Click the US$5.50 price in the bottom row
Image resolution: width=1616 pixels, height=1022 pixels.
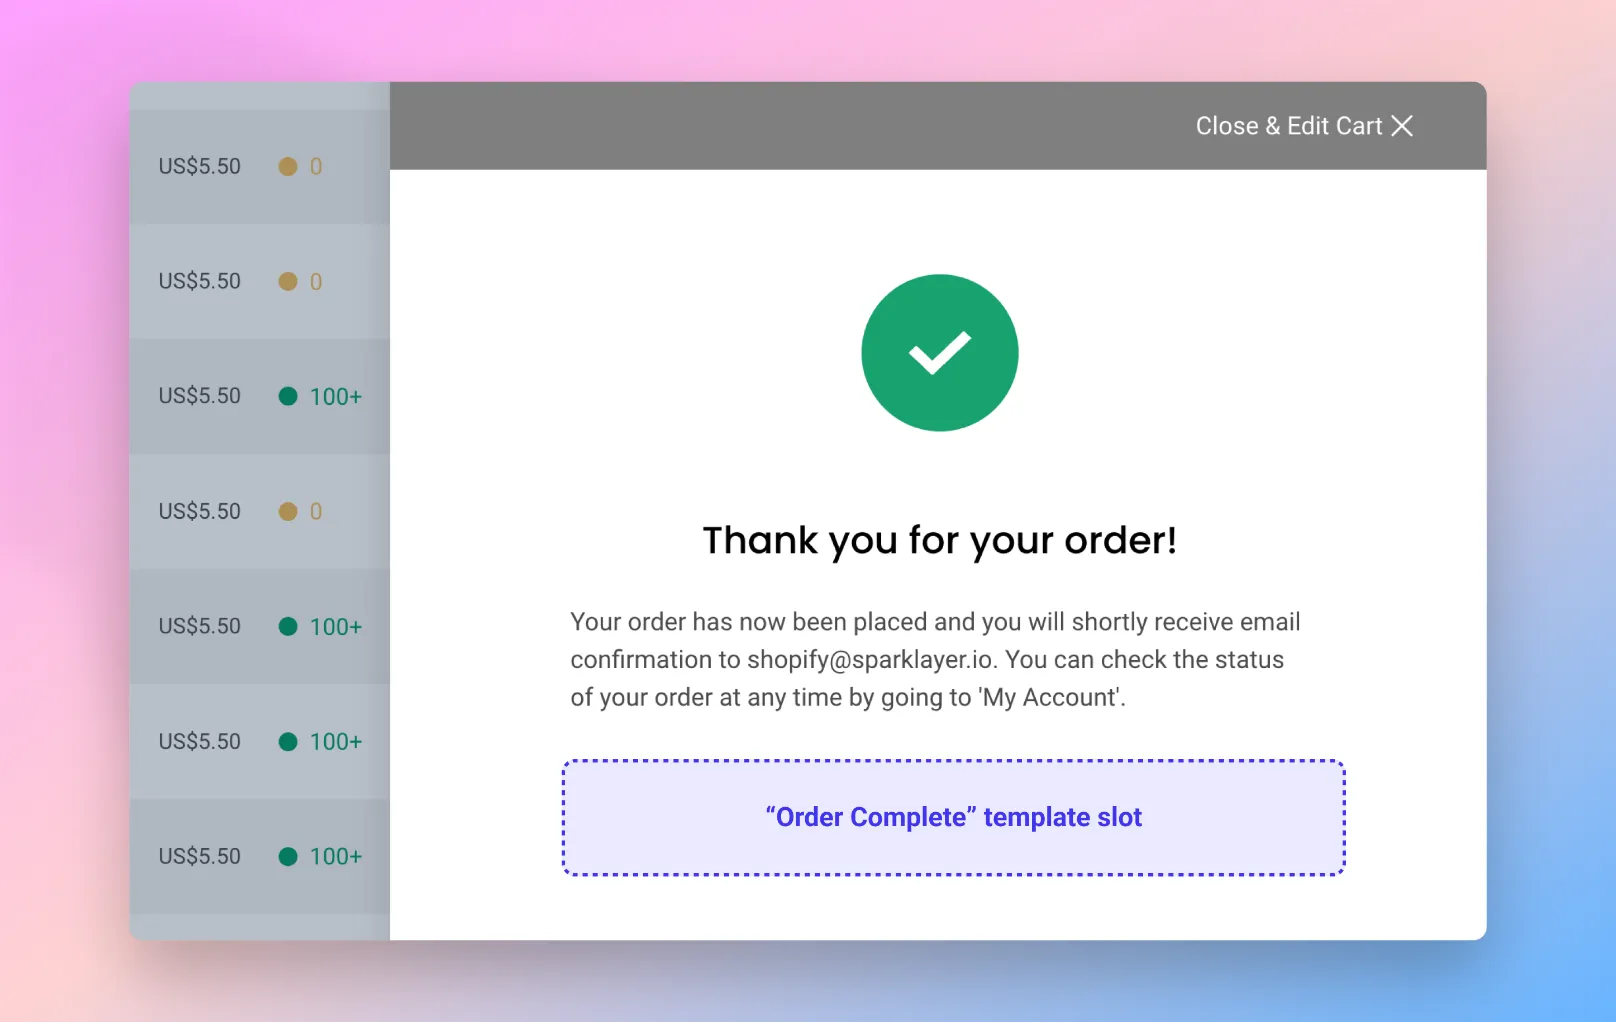(200, 856)
